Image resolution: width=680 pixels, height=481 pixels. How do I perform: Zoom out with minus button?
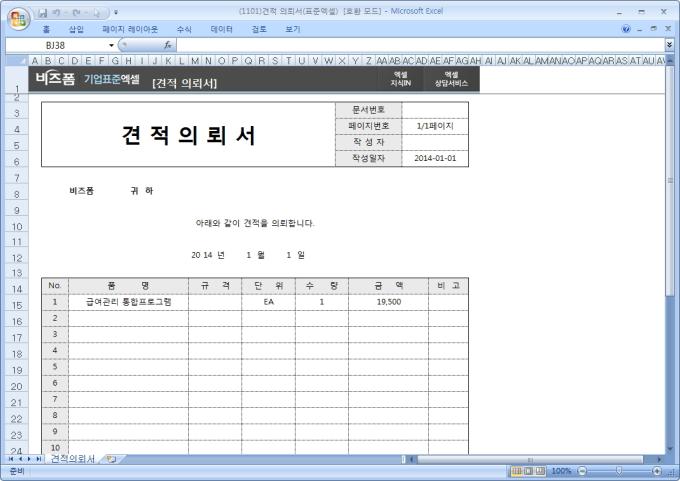click(x=582, y=471)
